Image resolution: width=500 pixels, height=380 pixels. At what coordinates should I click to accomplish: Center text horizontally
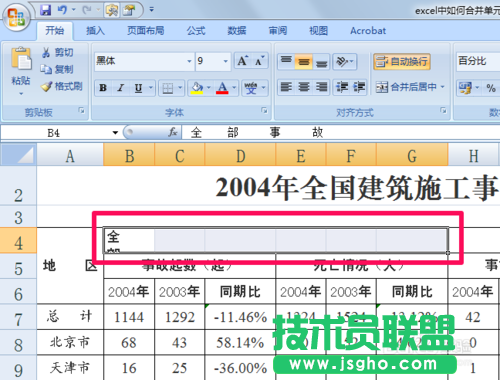click(304, 87)
